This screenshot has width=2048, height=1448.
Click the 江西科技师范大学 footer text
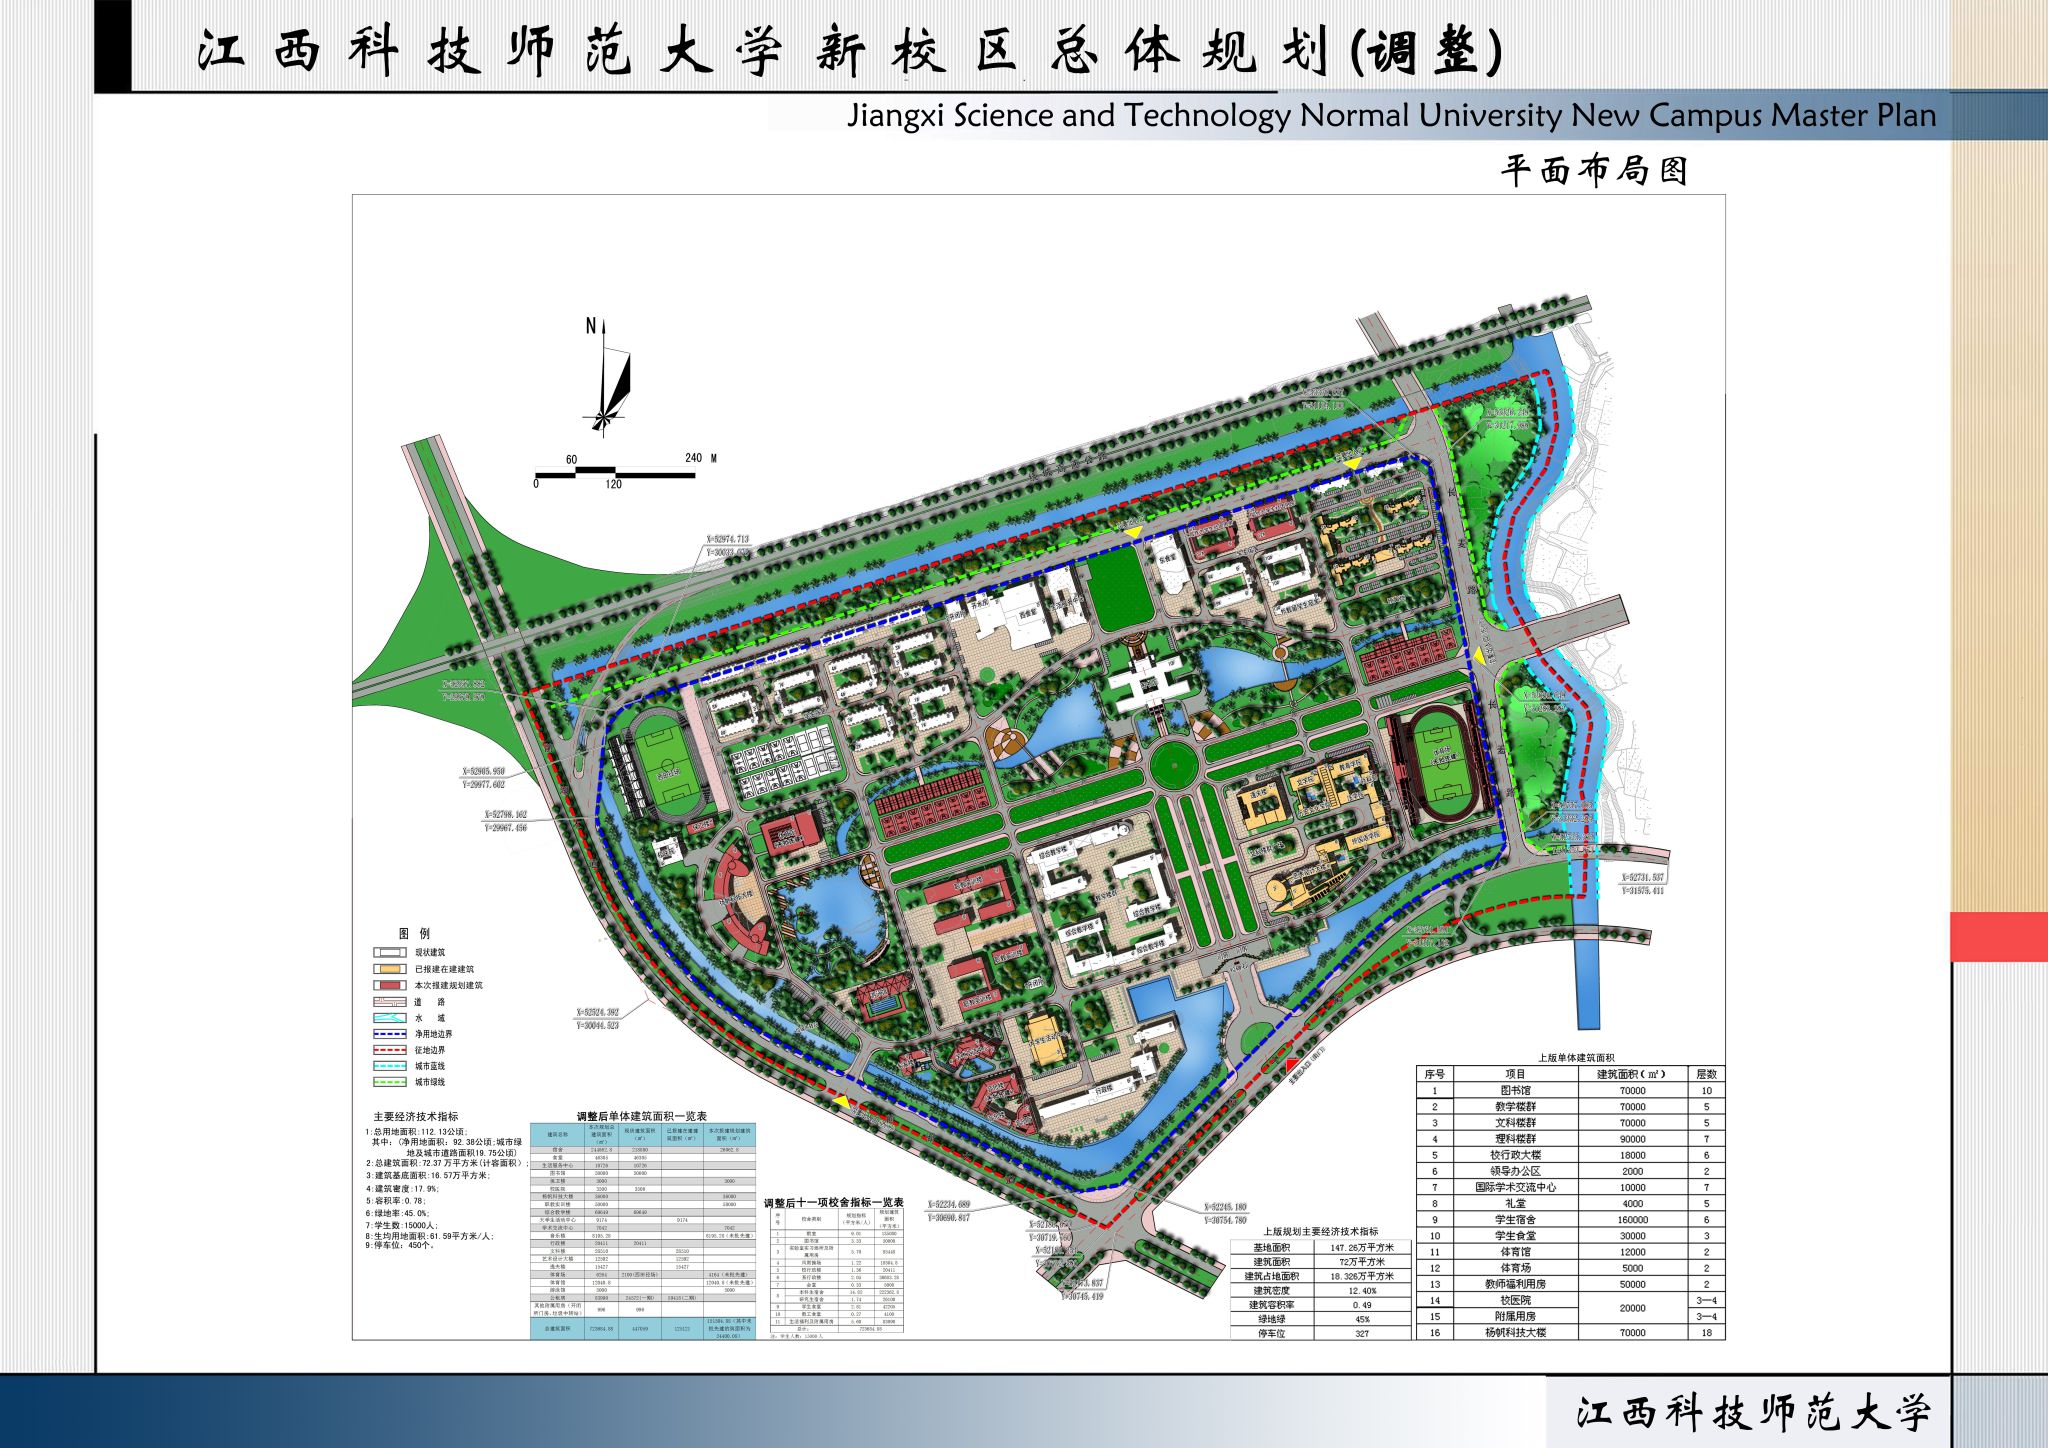pyautogui.click(x=1753, y=1413)
